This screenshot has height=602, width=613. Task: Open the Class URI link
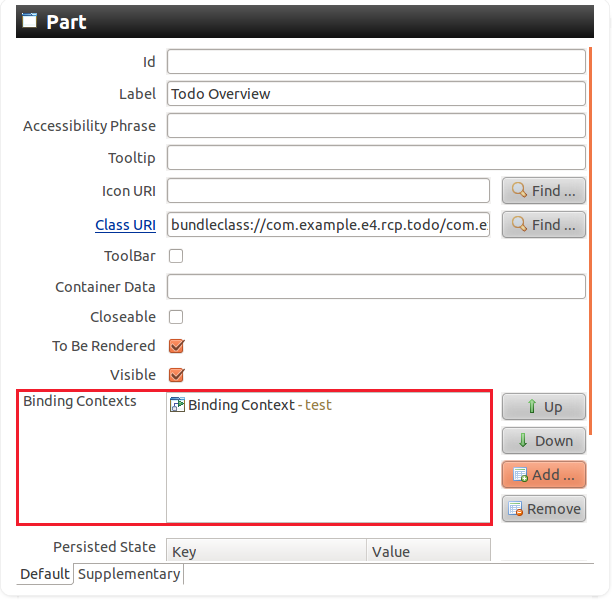tap(125, 225)
